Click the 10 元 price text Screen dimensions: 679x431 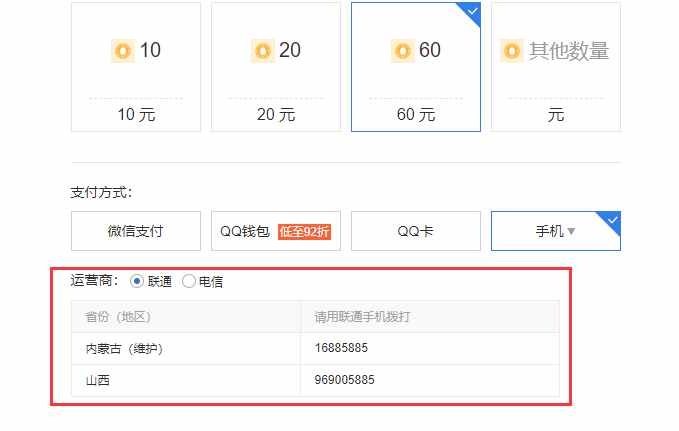click(x=136, y=115)
